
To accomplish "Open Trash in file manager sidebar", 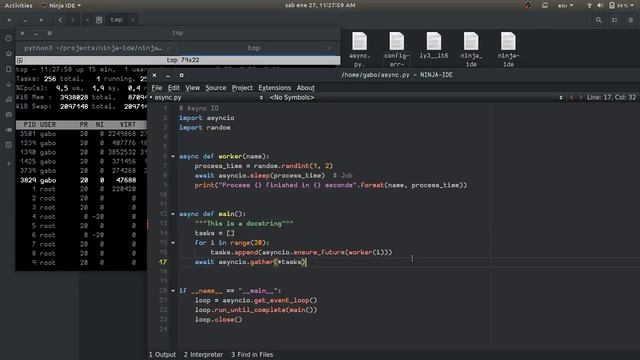I will click(x=9, y=145).
